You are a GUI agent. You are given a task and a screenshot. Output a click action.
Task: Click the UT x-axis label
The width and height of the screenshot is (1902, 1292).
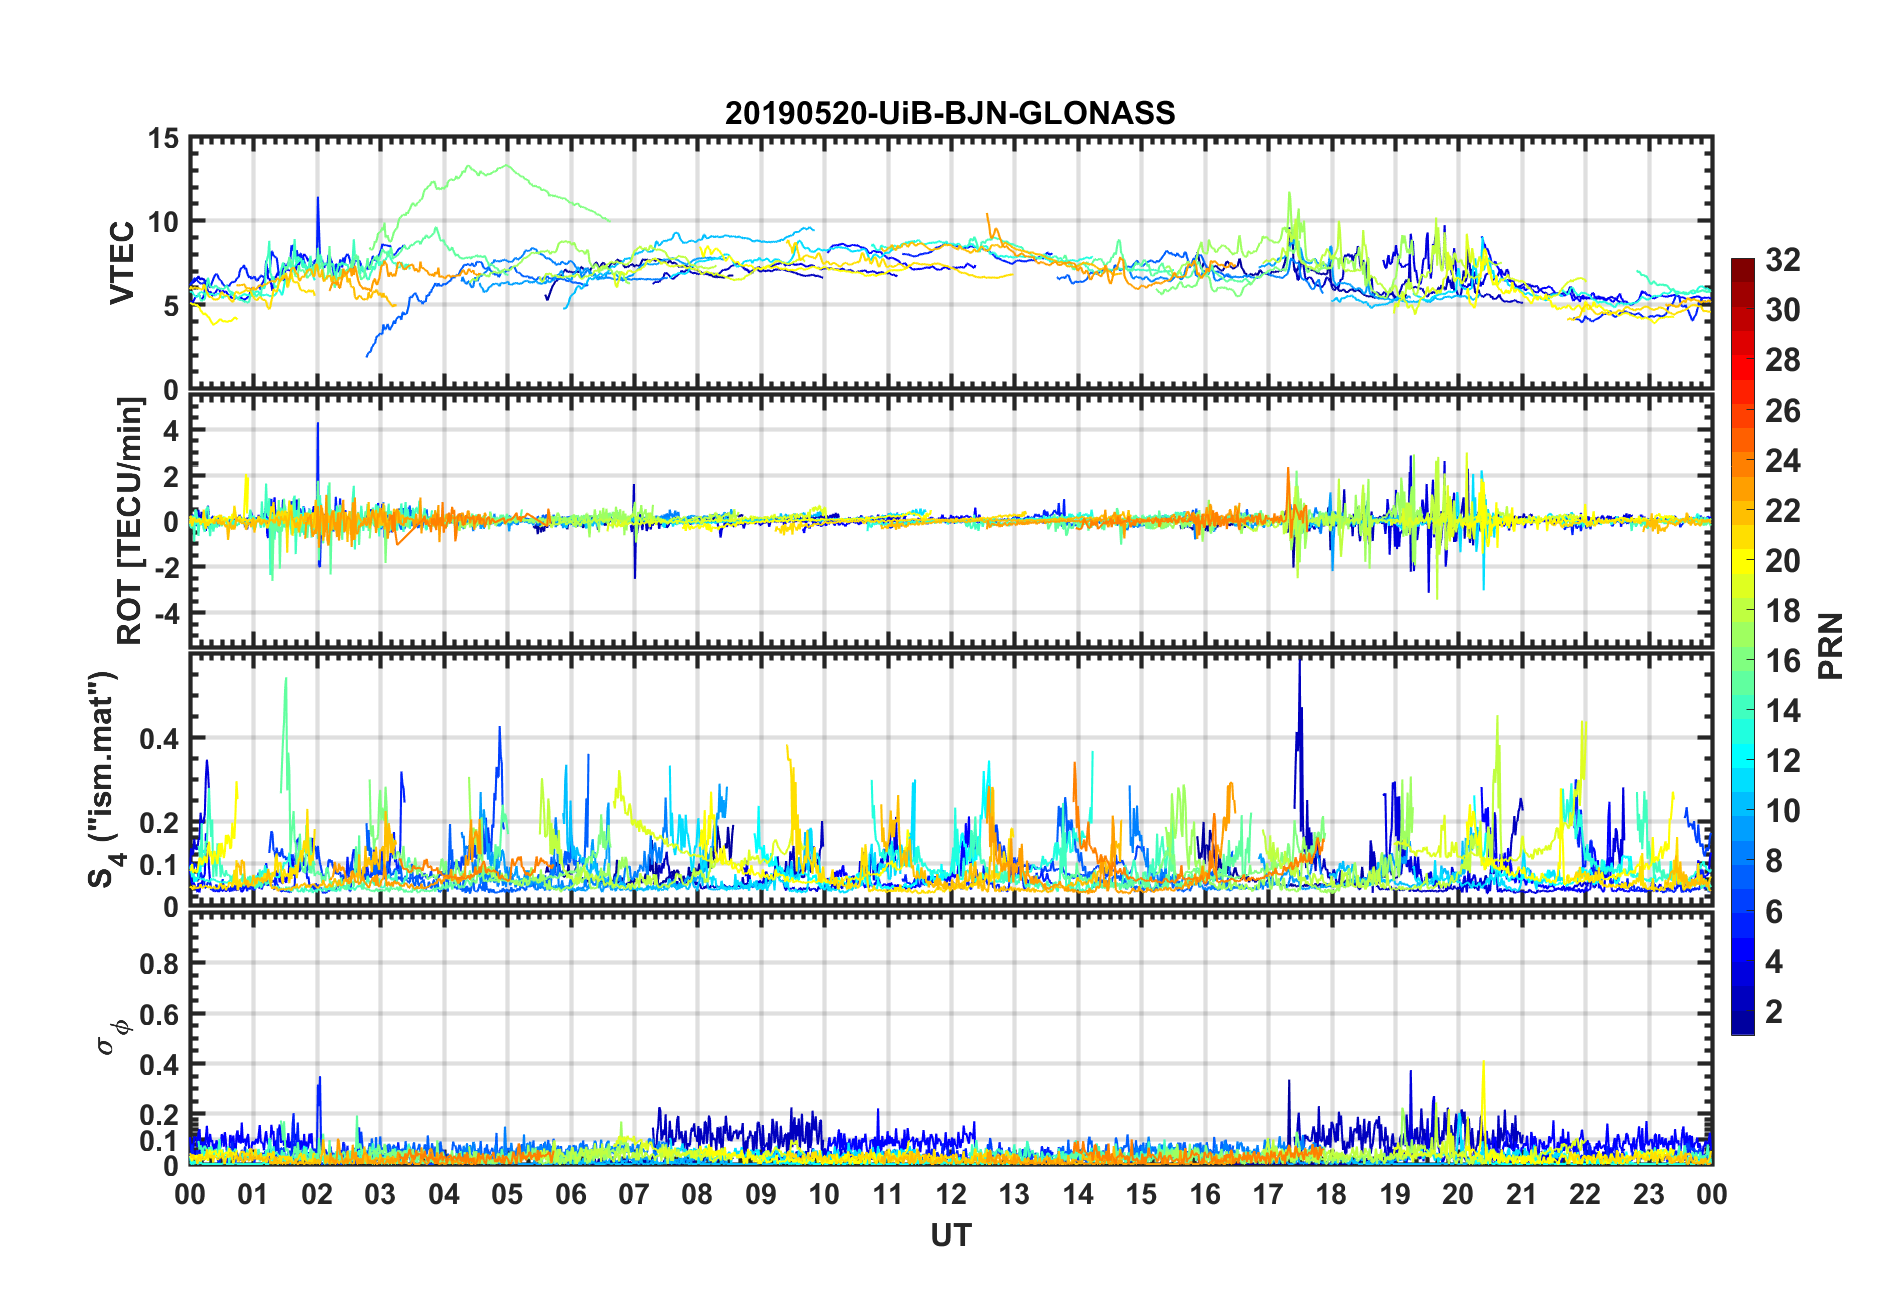tap(951, 1236)
